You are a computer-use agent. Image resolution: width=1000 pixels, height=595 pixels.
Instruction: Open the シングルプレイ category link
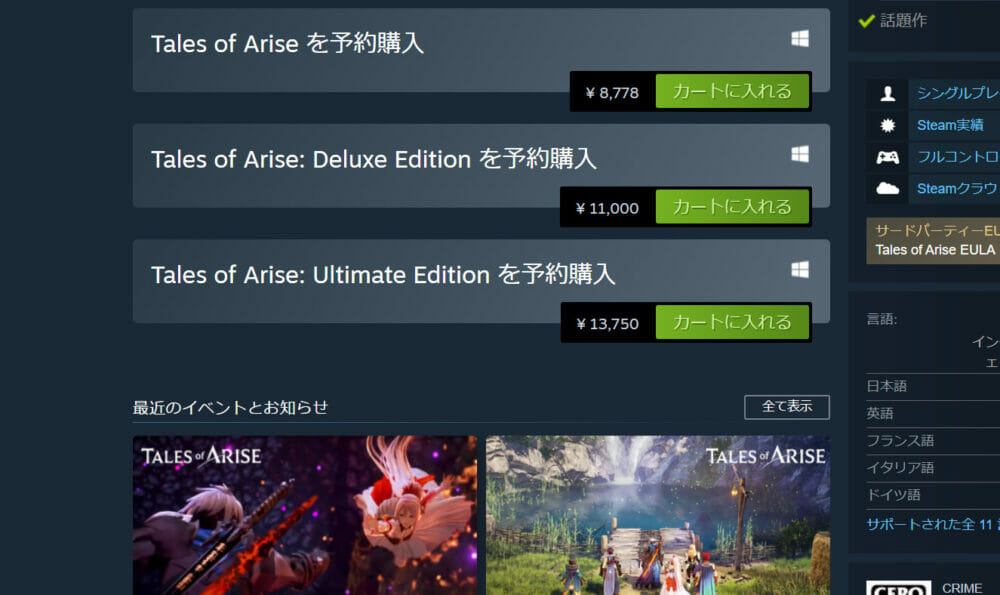tap(957, 94)
